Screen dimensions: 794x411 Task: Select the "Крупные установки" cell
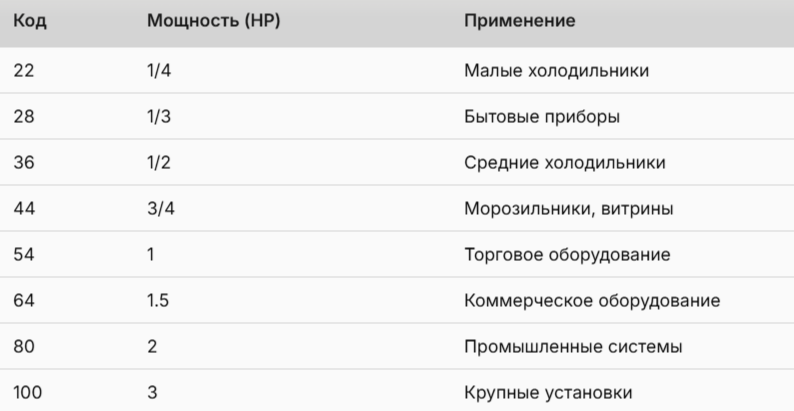(548, 392)
